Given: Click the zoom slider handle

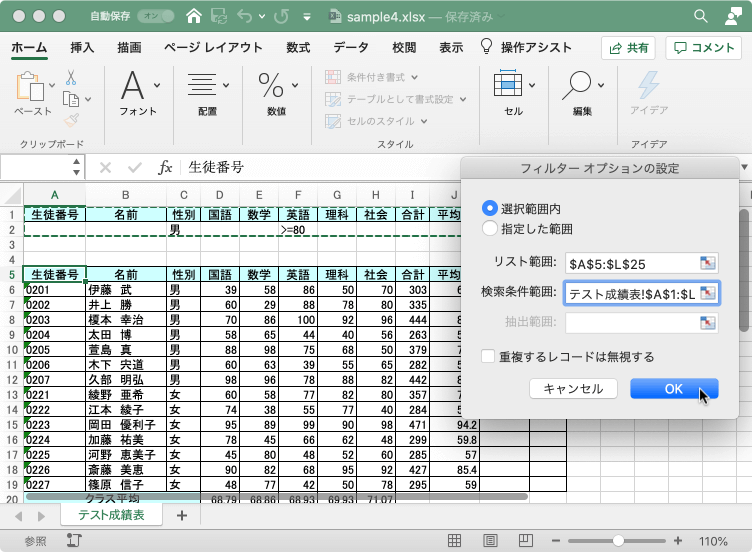Looking at the screenshot, I should click(x=618, y=541).
